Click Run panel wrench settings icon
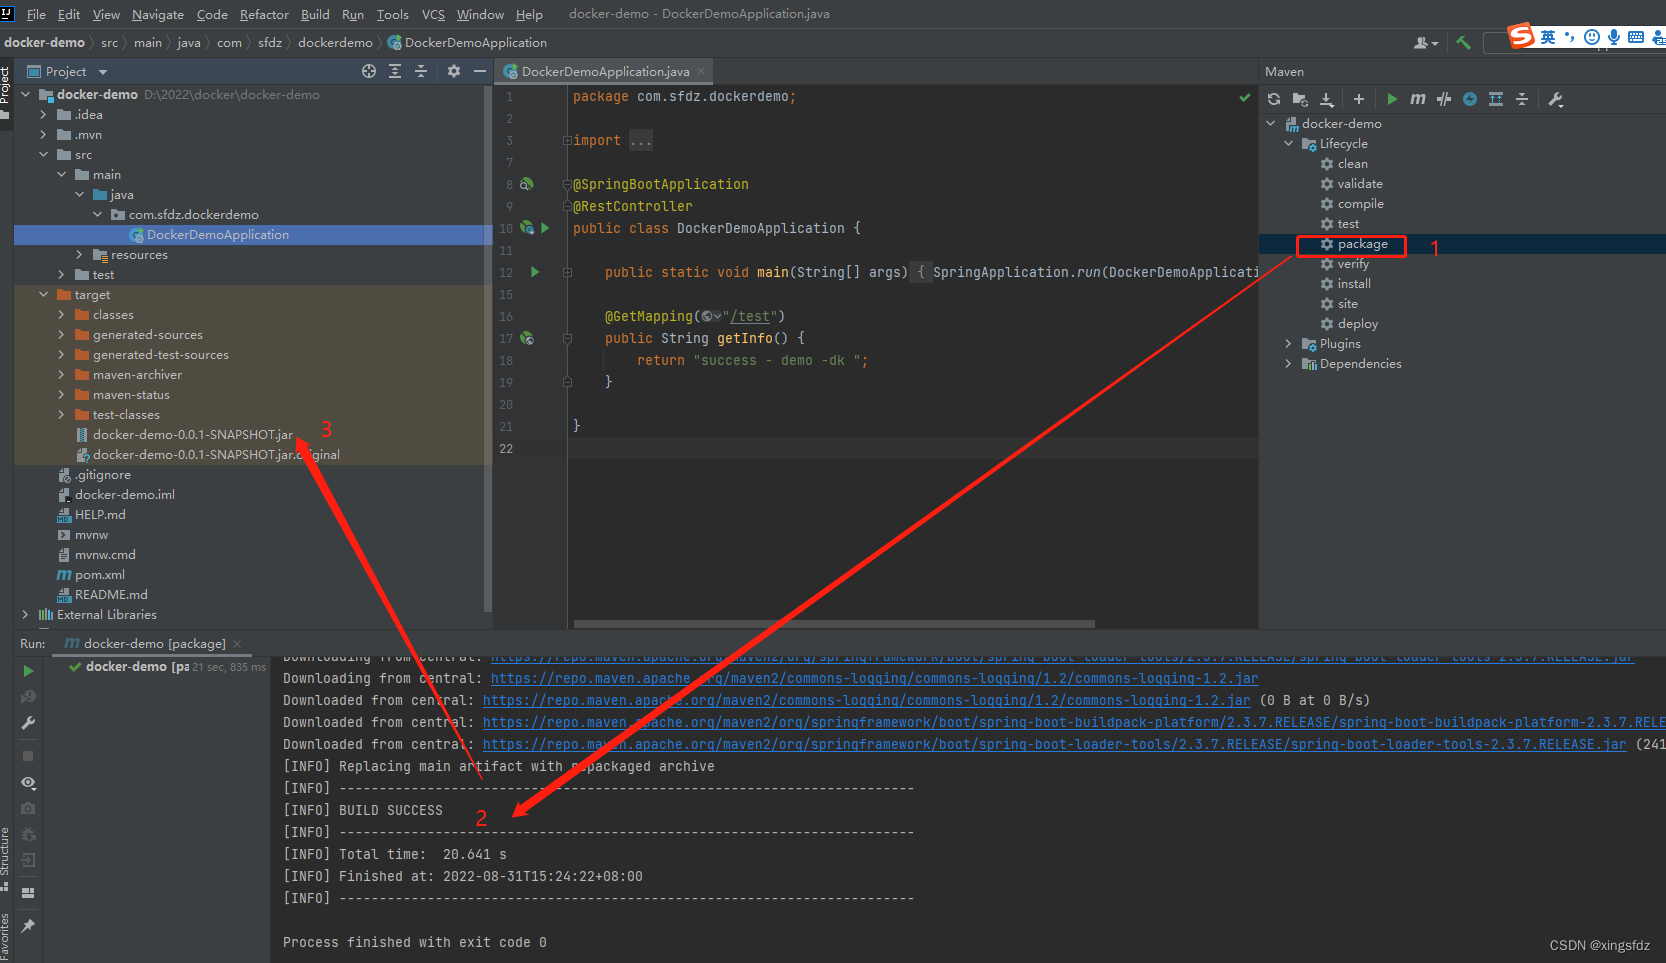Viewport: 1666px width, 963px height. click(28, 723)
